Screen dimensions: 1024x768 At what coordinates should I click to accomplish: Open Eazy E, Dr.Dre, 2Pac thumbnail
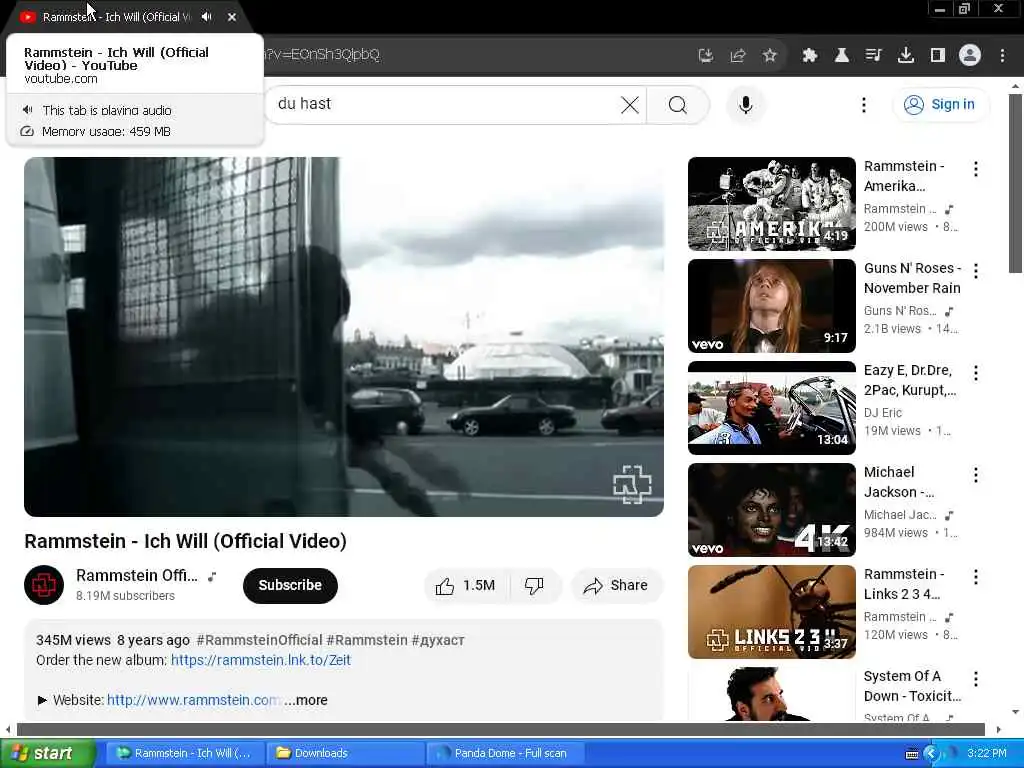(x=772, y=408)
